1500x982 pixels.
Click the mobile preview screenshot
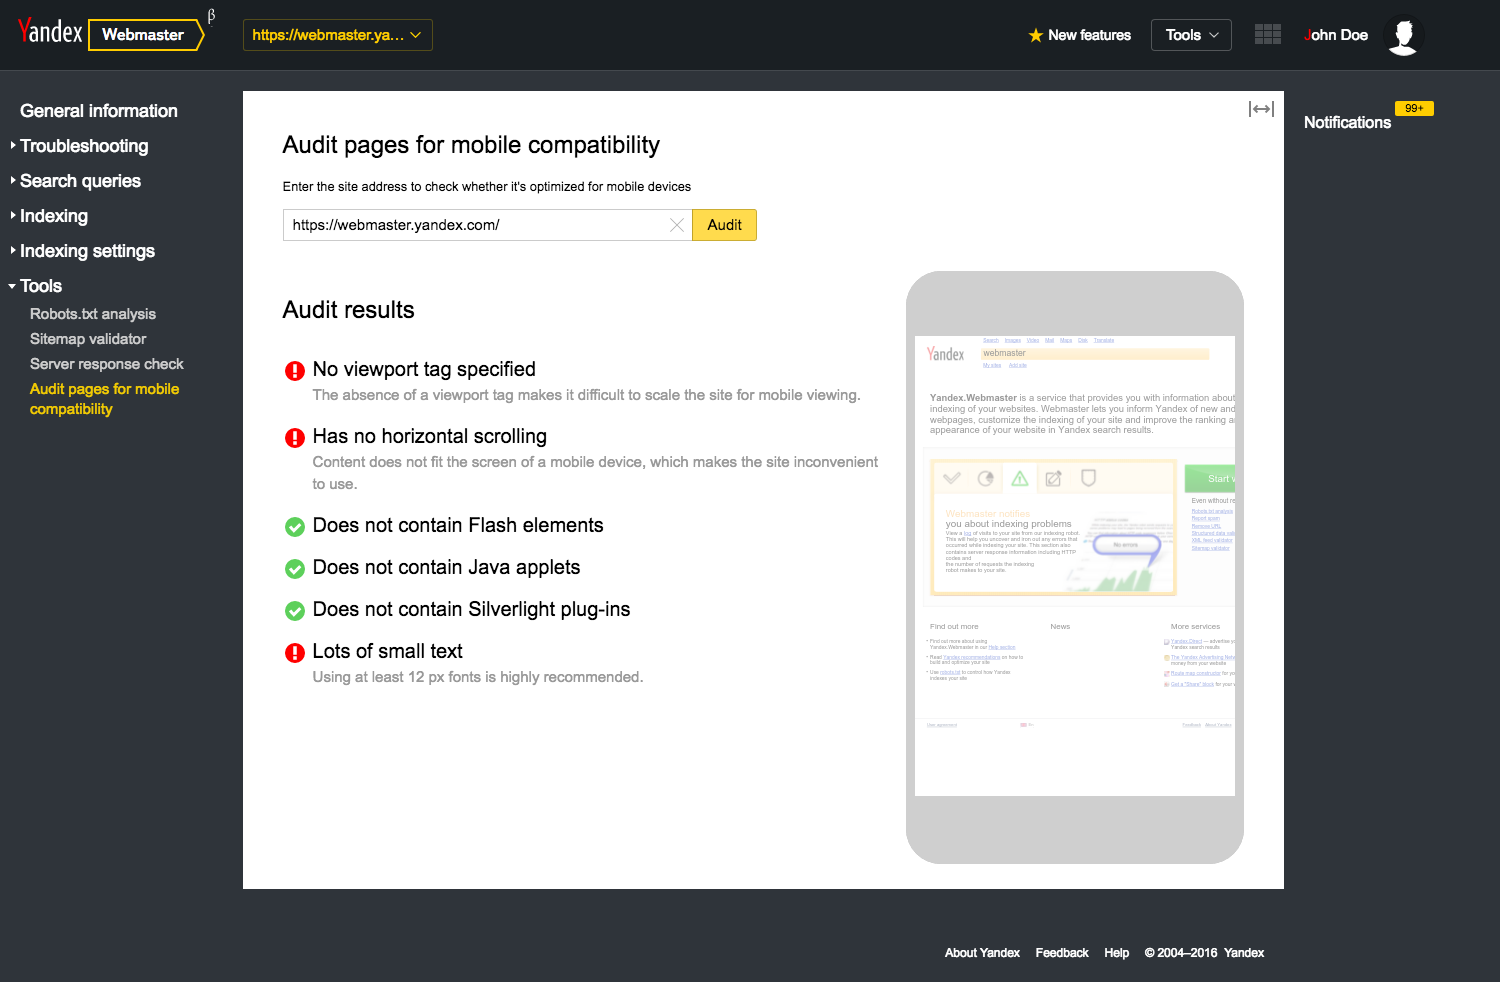pyautogui.click(x=1075, y=566)
